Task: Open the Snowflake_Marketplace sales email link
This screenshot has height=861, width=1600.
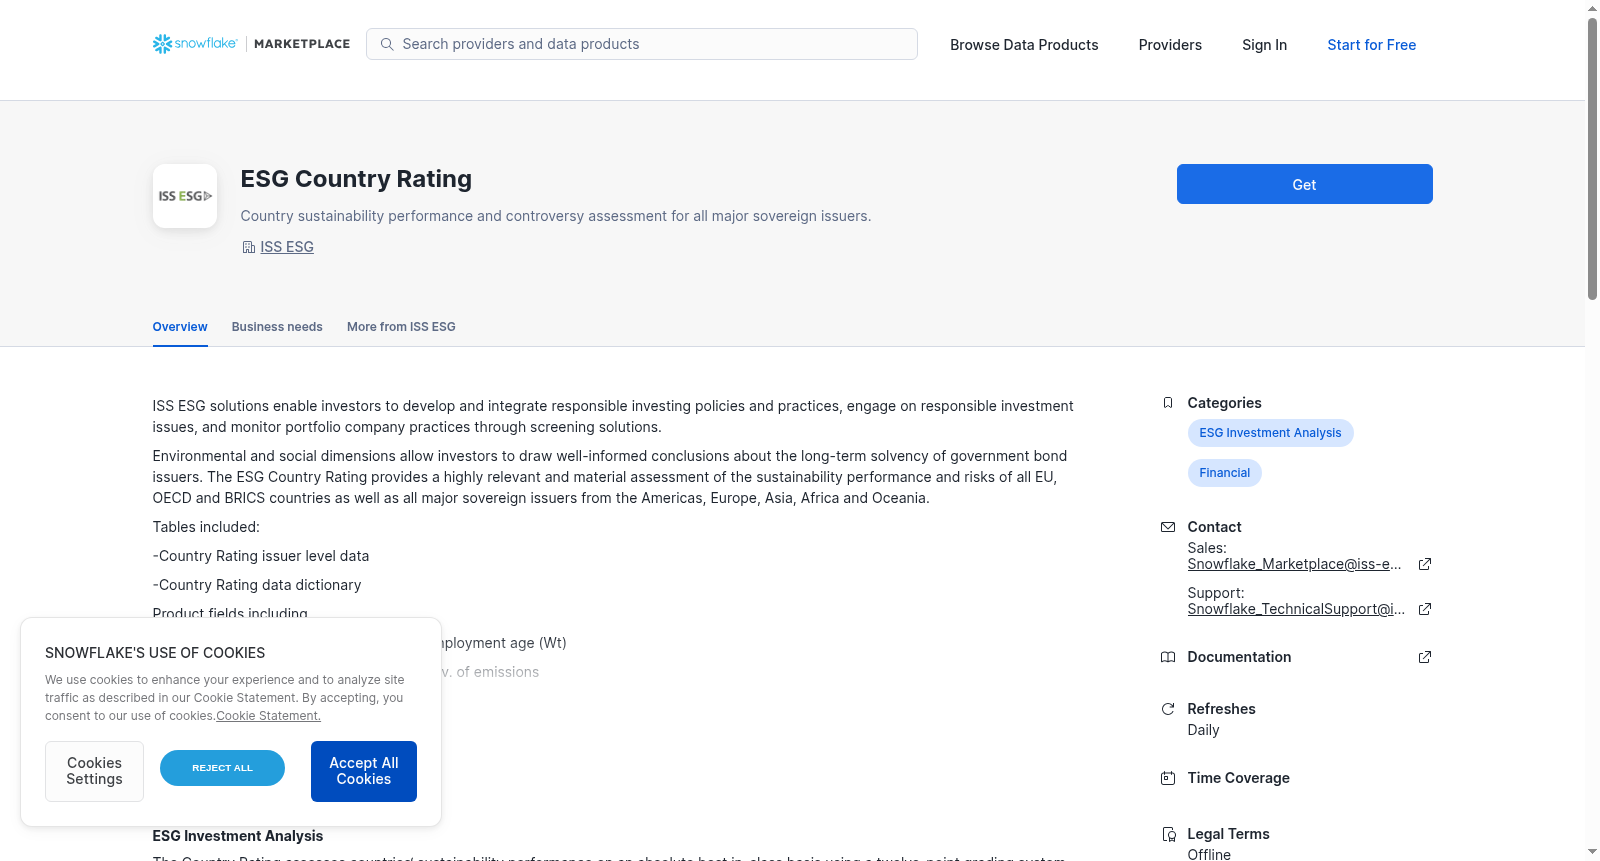Action: 1294,564
